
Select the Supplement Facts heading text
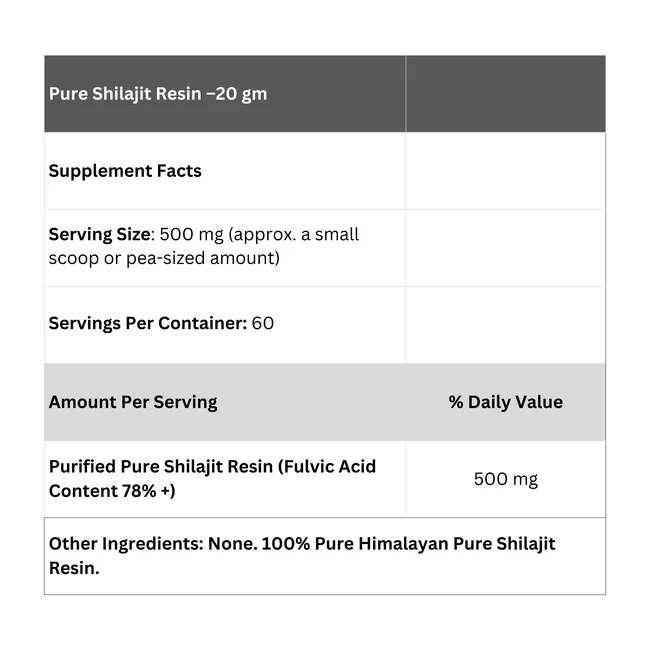point(125,171)
